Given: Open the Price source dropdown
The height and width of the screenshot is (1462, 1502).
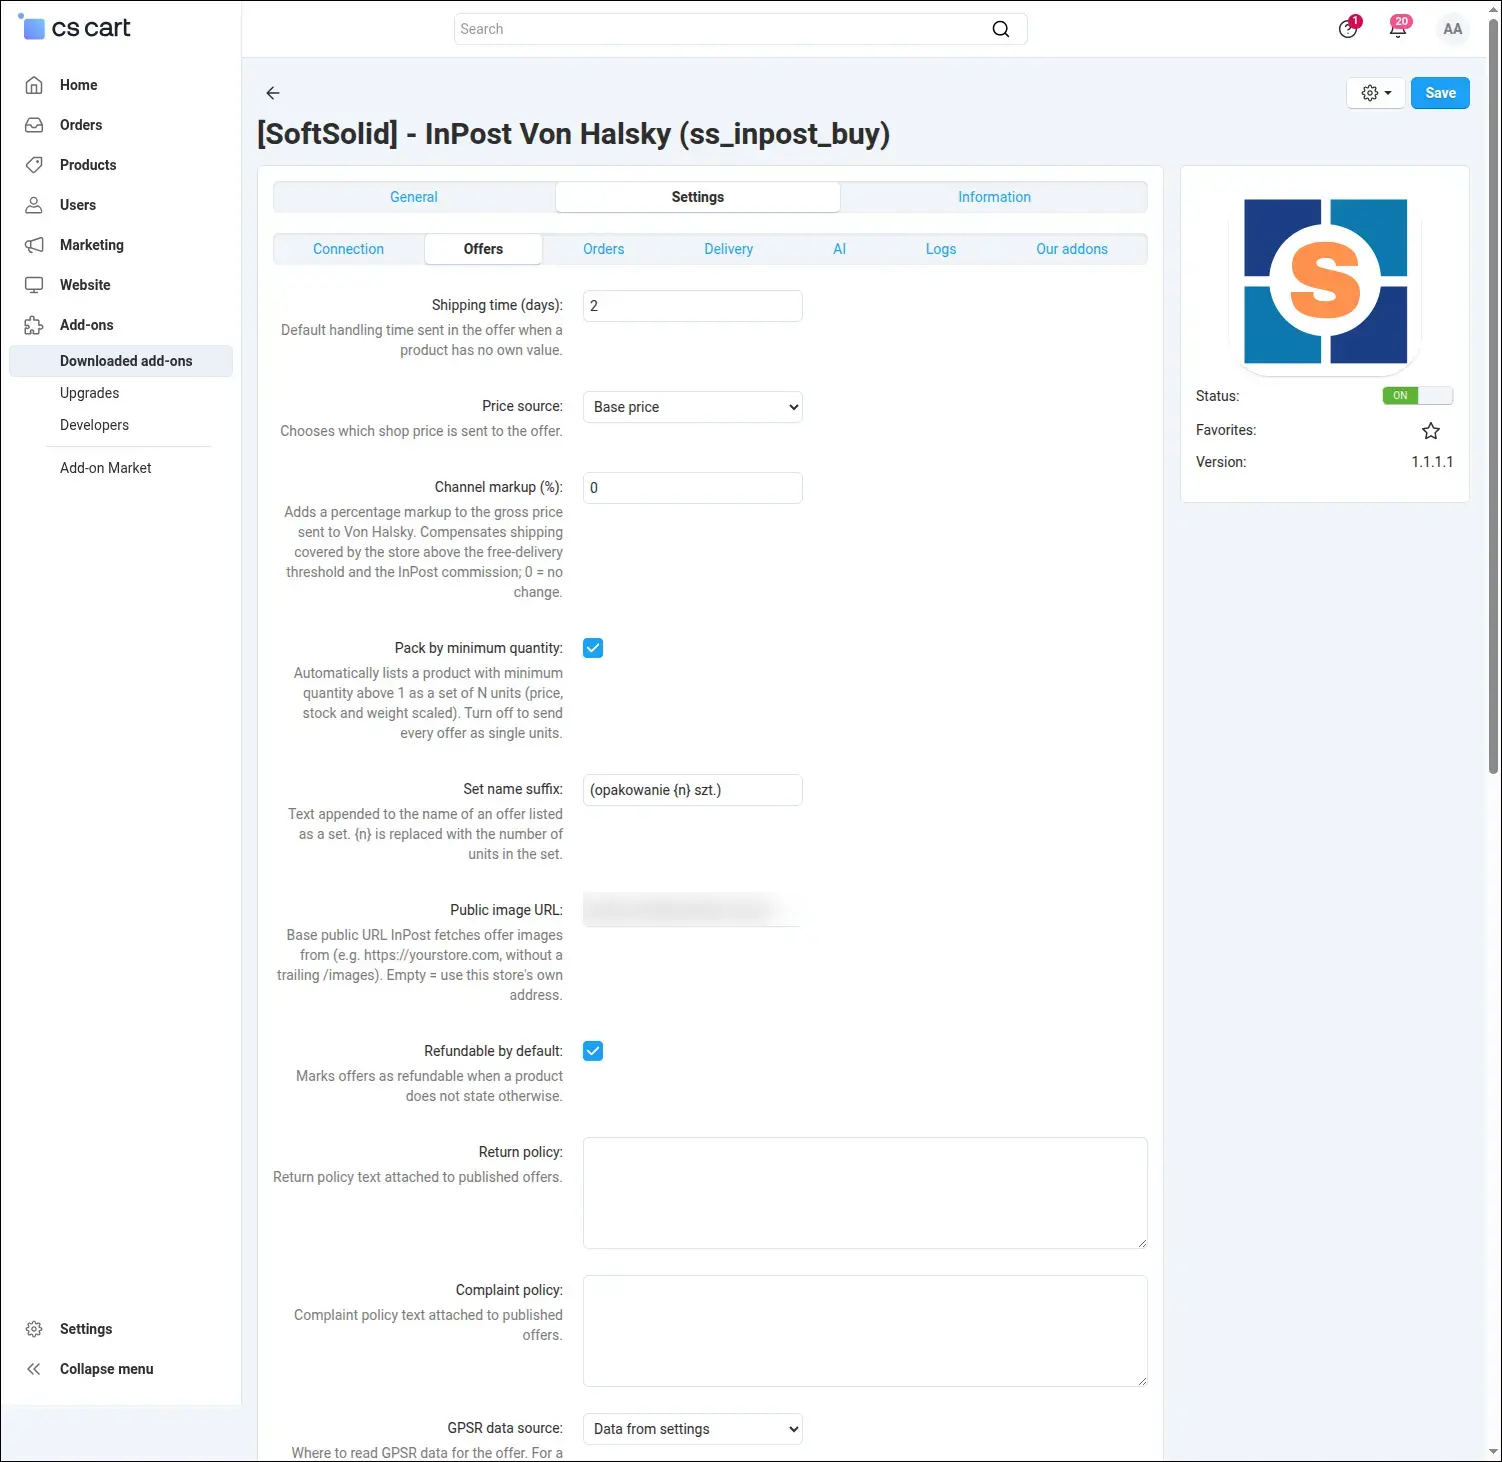Looking at the screenshot, I should click(x=693, y=407).
